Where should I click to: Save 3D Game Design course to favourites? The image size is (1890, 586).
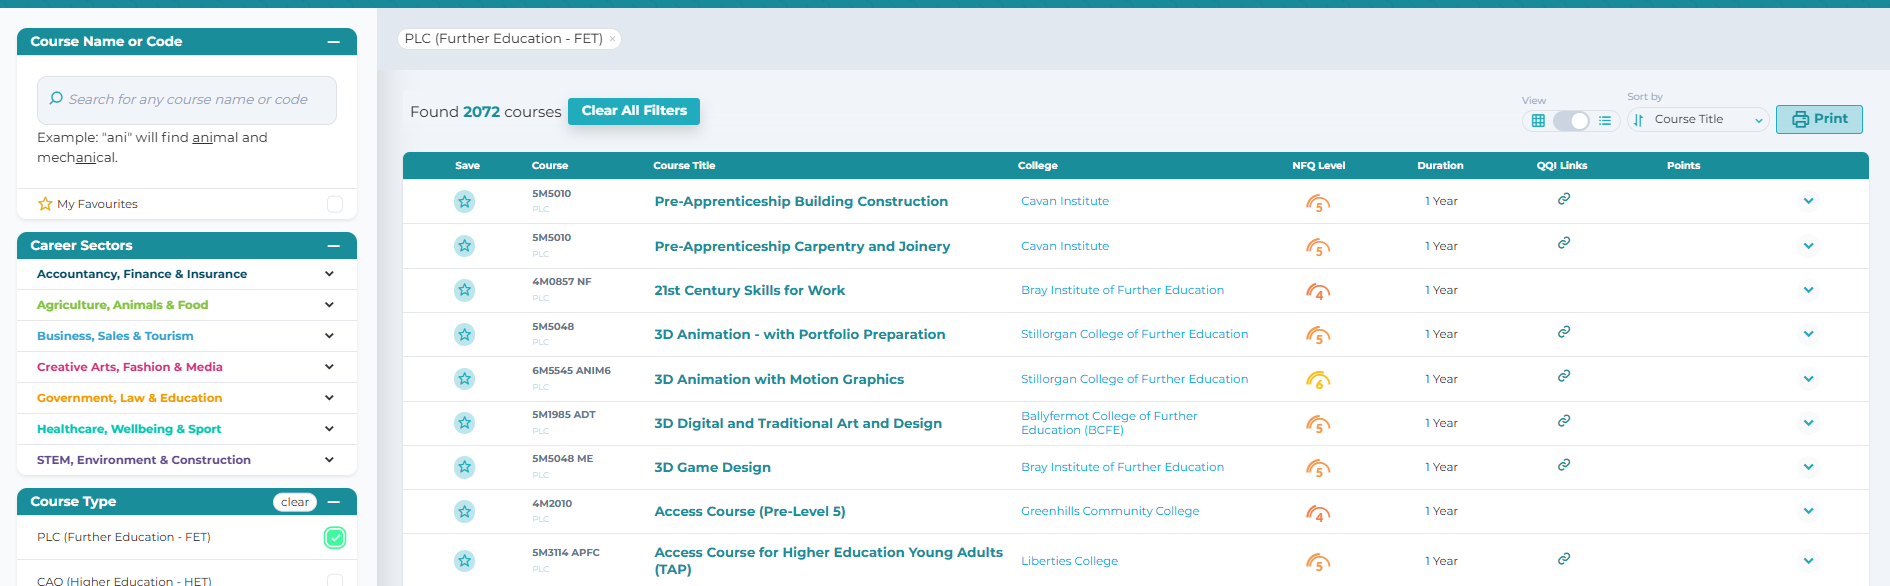(x=464, y=467)
